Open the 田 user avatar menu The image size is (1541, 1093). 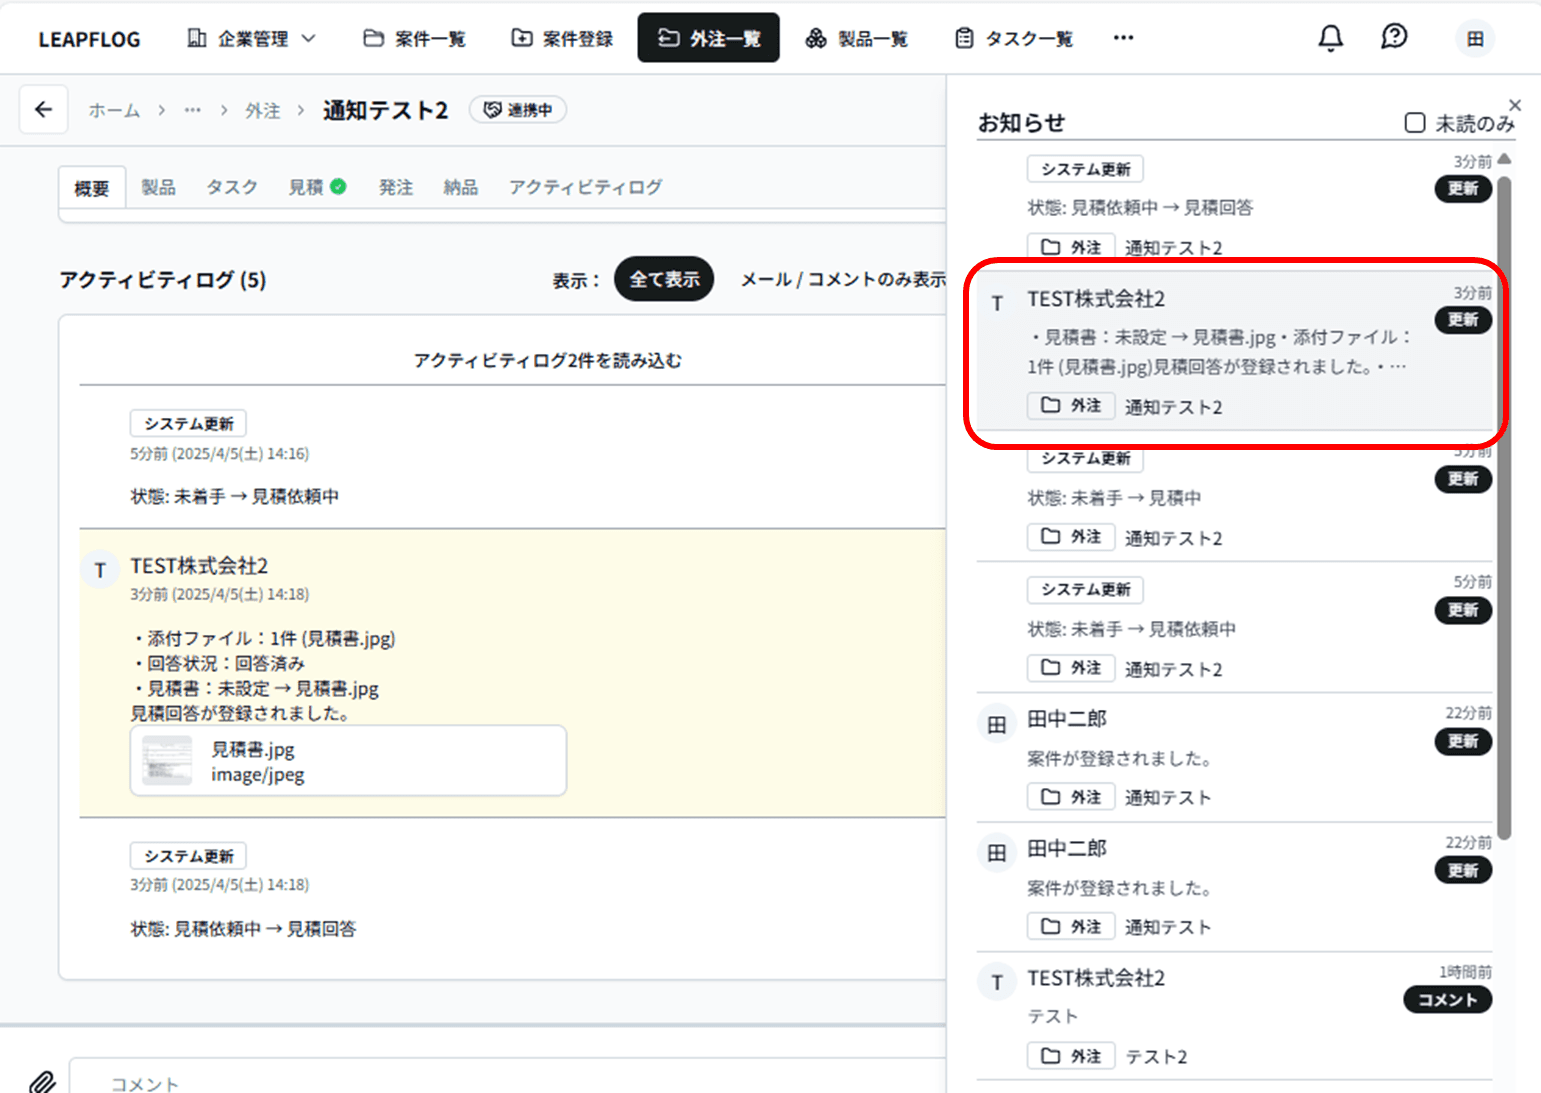tap(1474, 38)
